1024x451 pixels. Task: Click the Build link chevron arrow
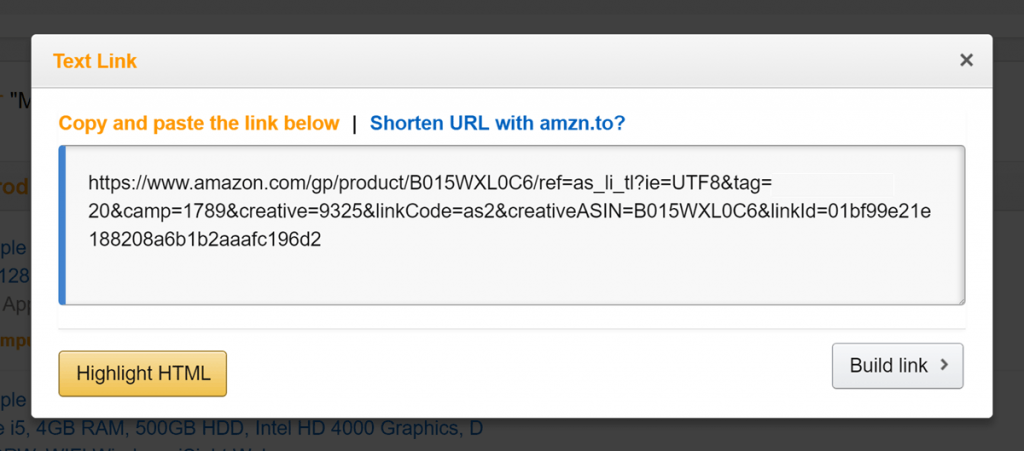(x=945, y=366)
